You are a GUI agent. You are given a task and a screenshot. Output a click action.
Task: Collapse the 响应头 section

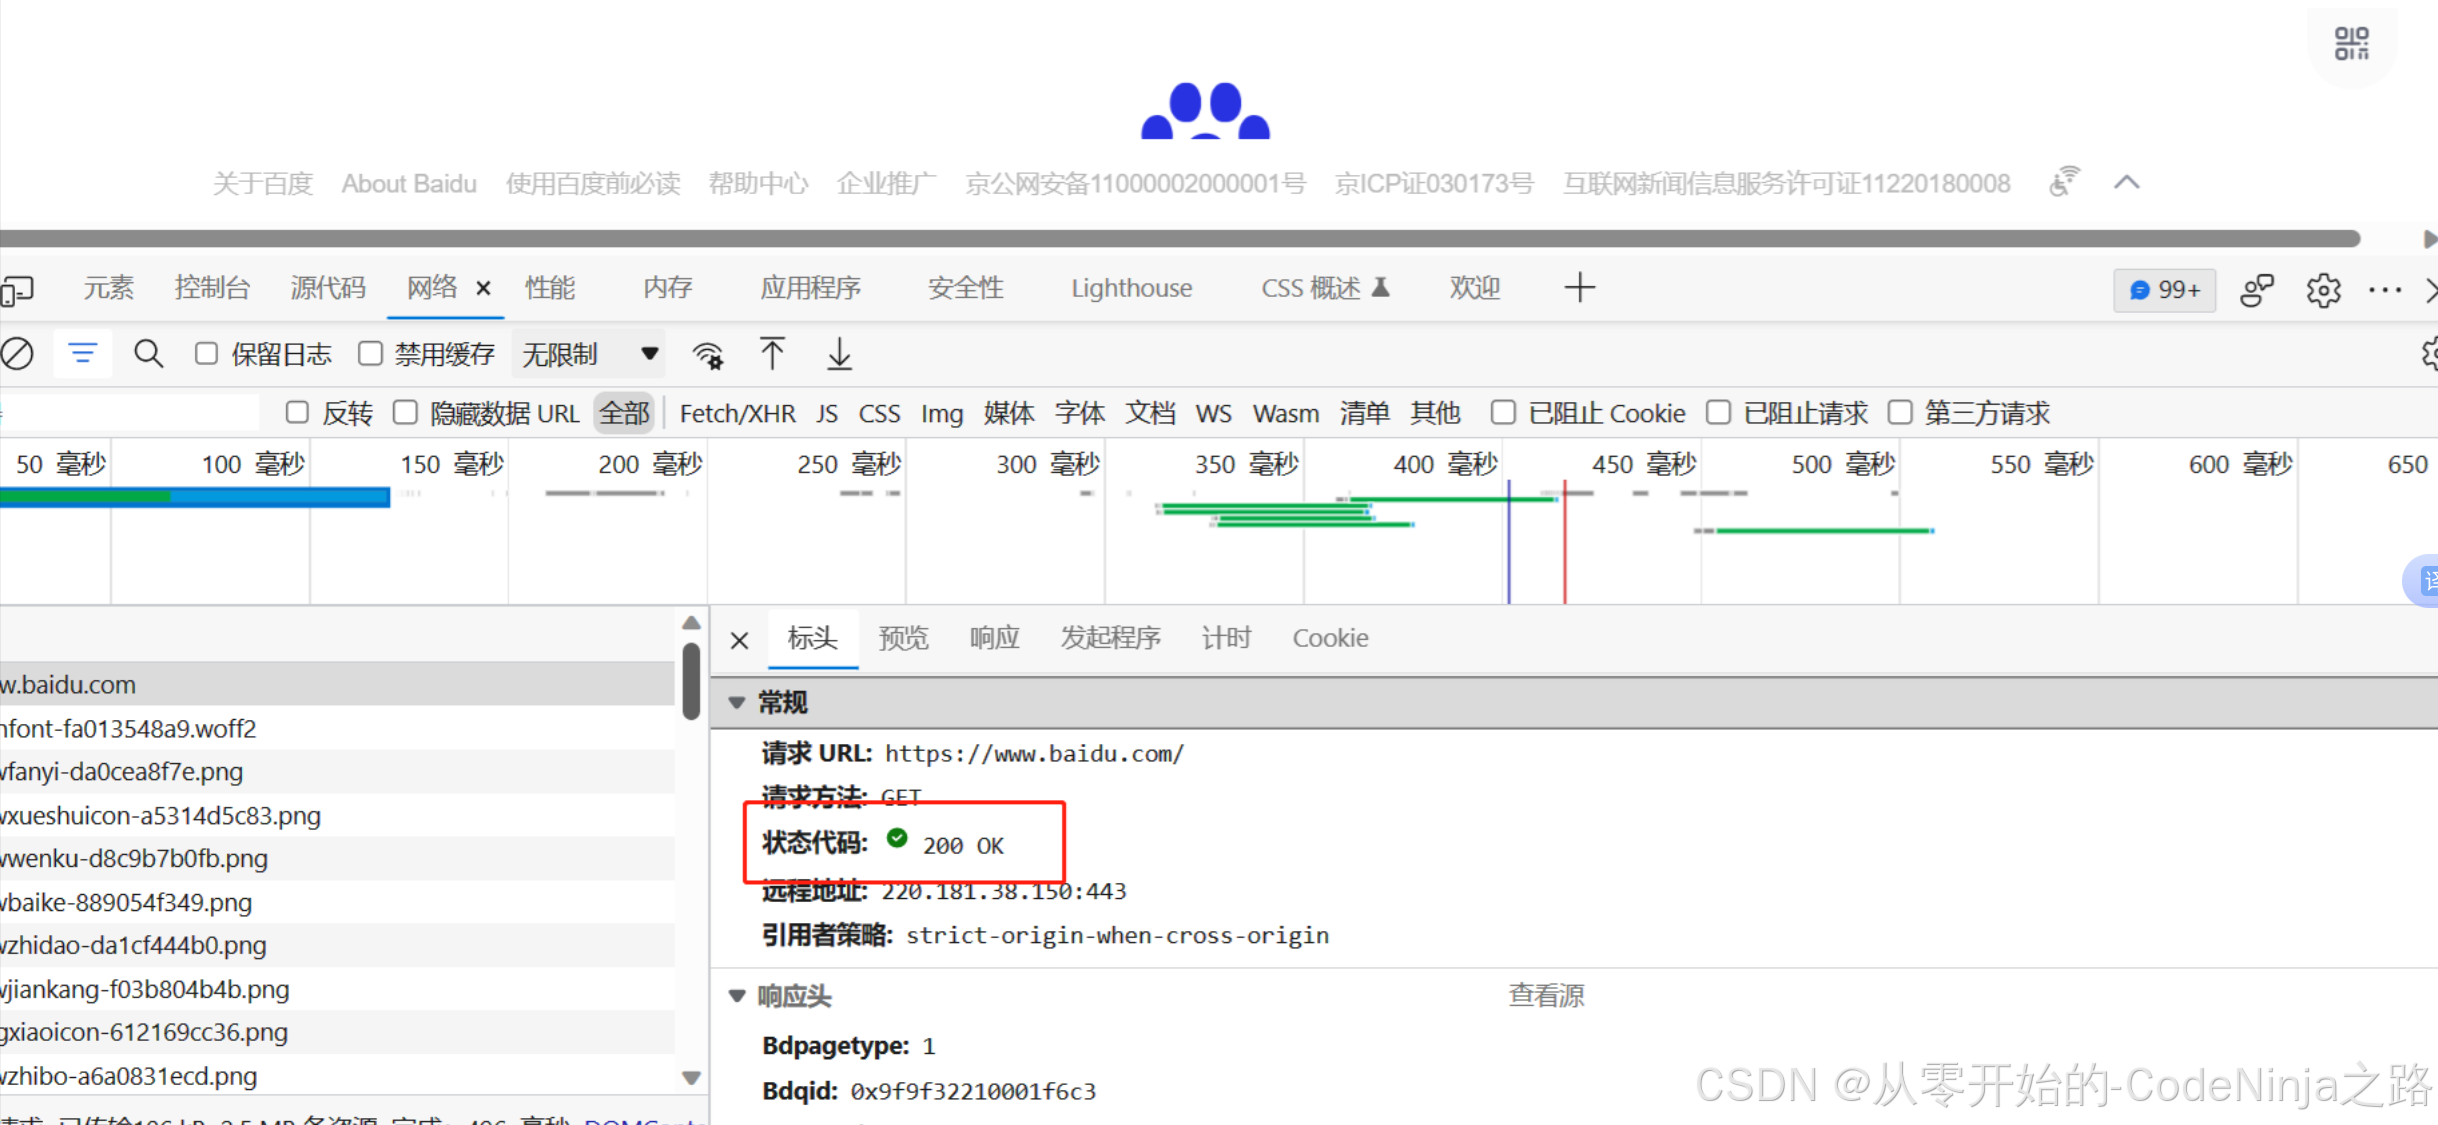click(737, 995)
